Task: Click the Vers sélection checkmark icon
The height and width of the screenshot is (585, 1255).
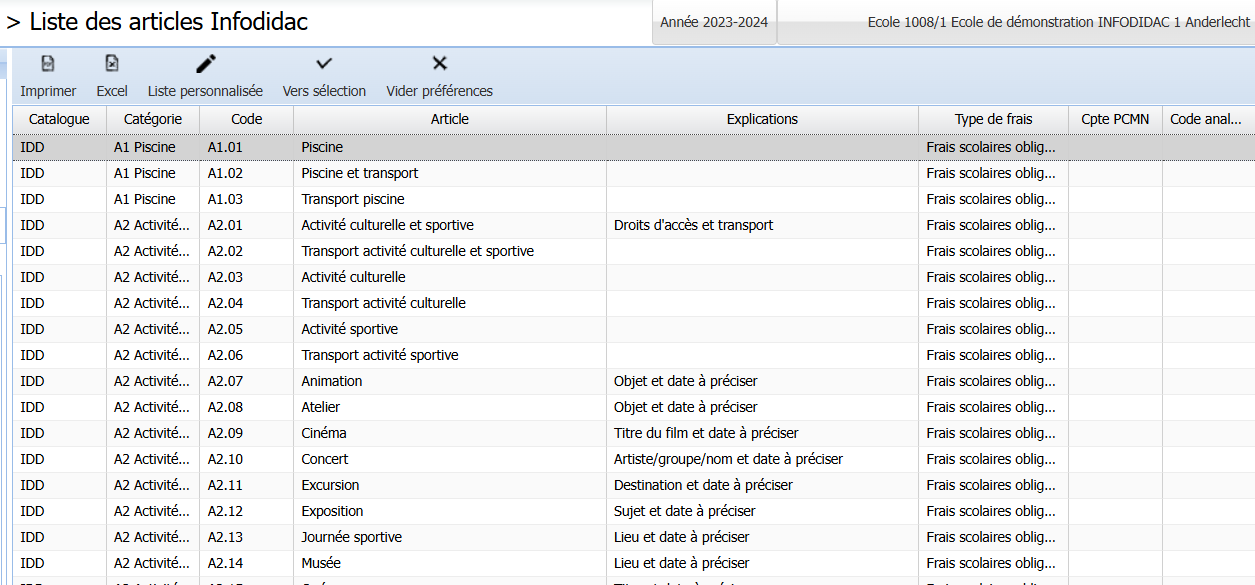Action: [324, 64]
